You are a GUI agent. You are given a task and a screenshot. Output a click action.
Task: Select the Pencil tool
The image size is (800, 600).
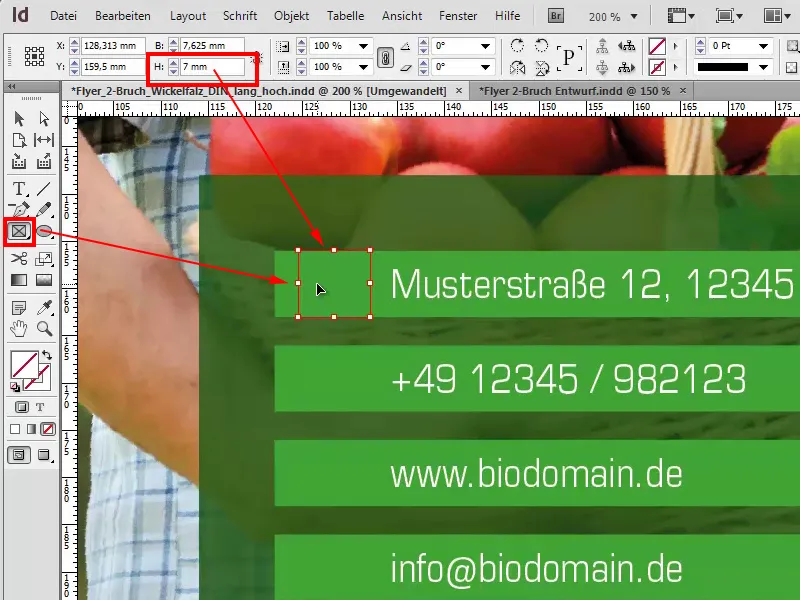(x=44, y=210)
